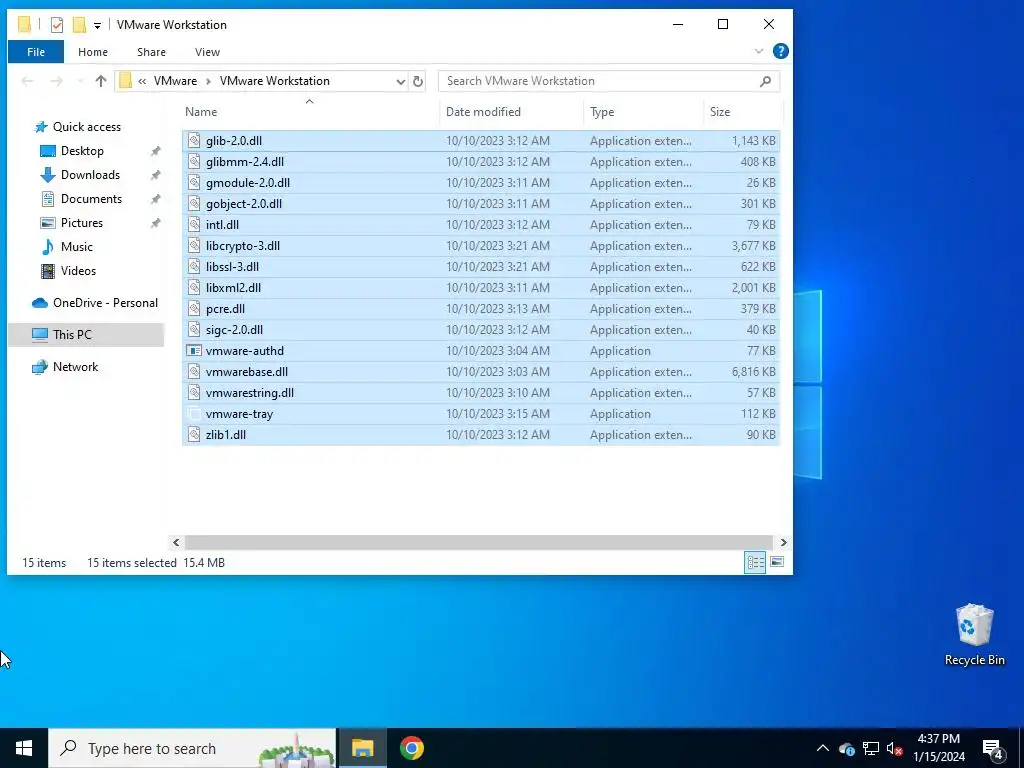Expand the breadcrumb chevron after VMware

pyautogui.click(x=208, y=81)
